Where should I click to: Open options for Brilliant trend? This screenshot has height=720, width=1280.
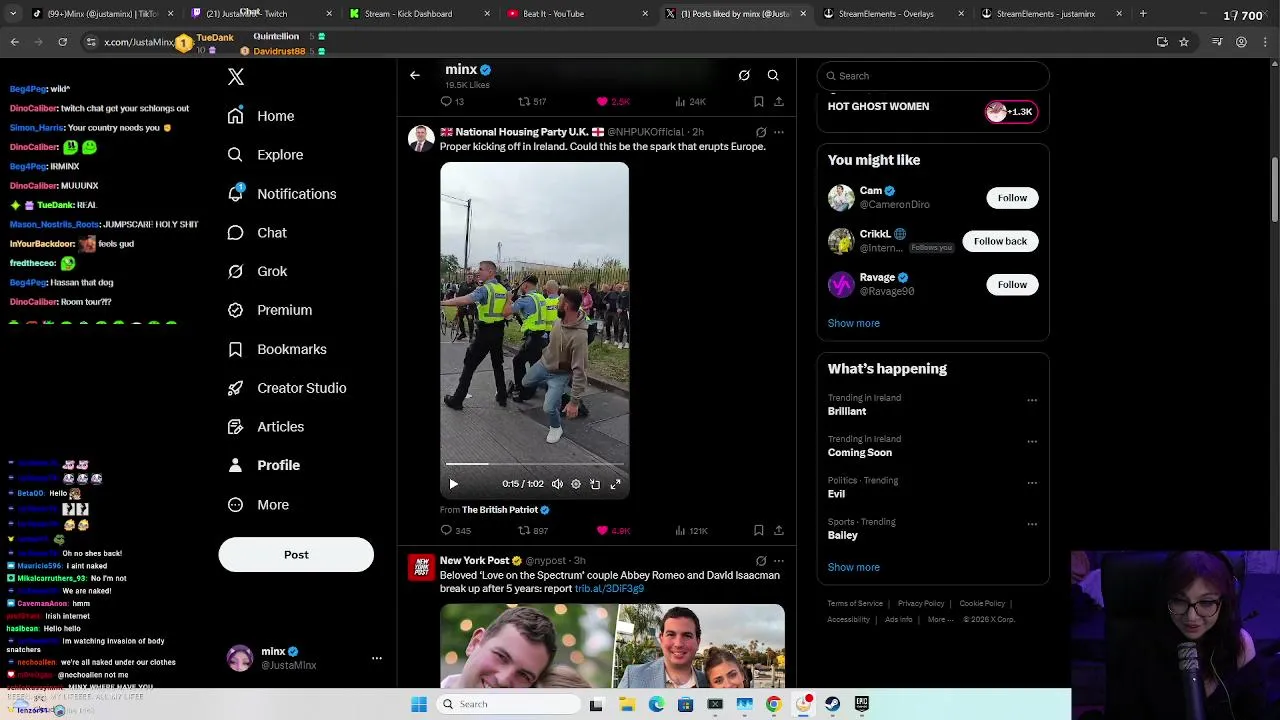(1032, 400)
